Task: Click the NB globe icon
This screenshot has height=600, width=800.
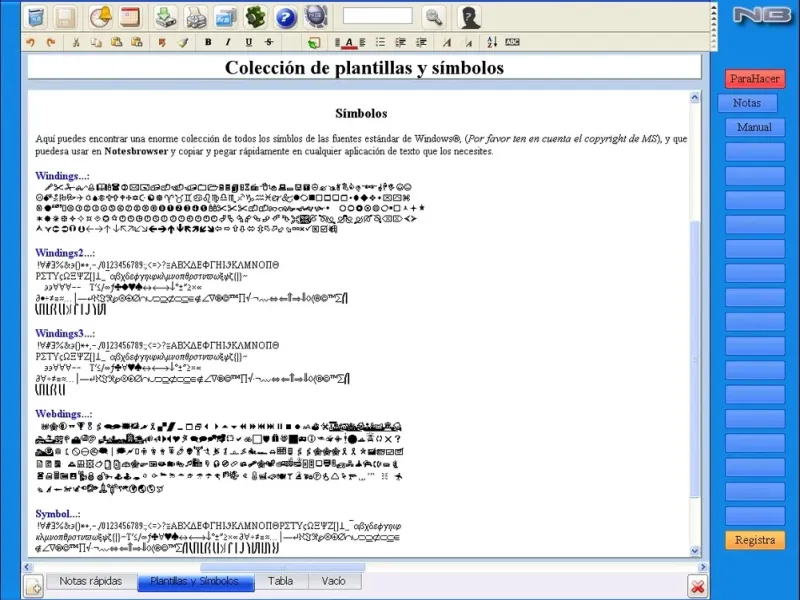Action: coord(315,17)
